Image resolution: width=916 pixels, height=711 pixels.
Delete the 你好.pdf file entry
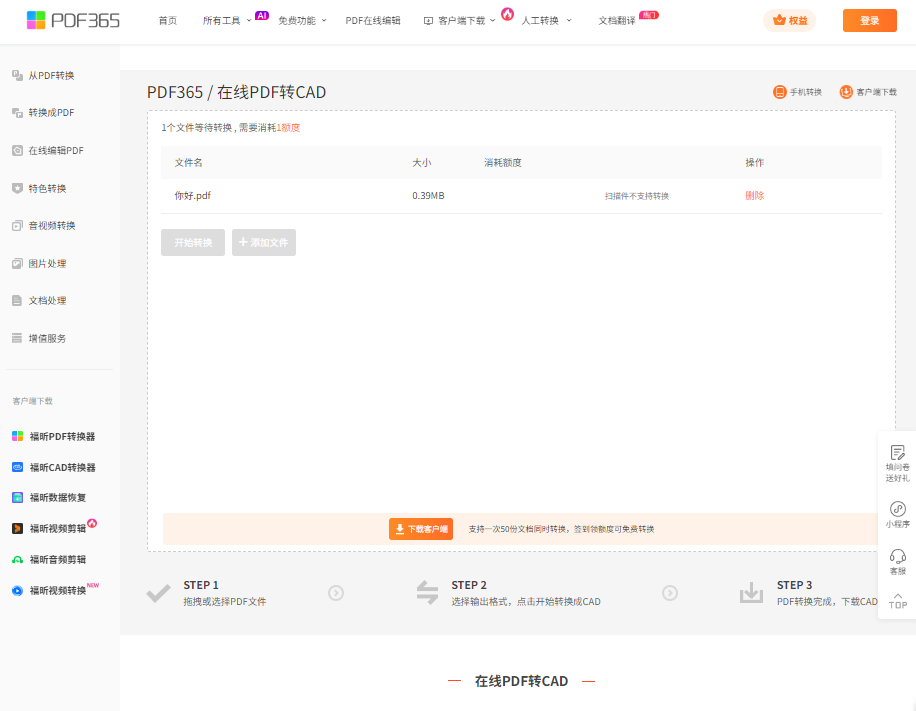click(754, 196)
